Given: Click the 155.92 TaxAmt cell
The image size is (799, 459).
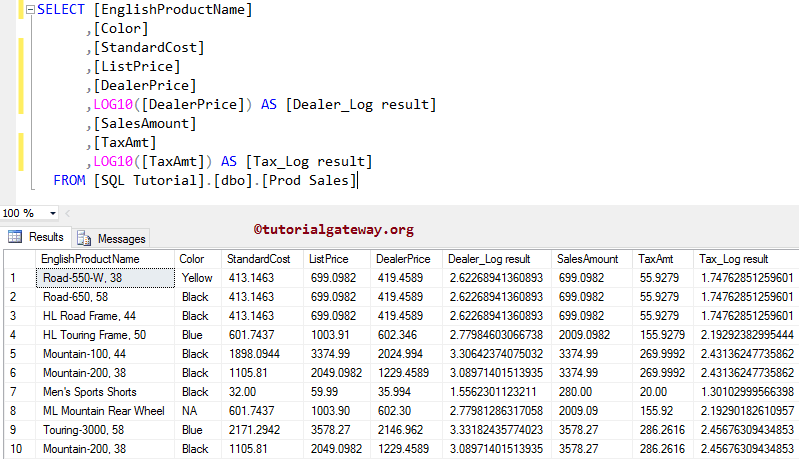Looking at the screenshot, I should tap(663, 411).
